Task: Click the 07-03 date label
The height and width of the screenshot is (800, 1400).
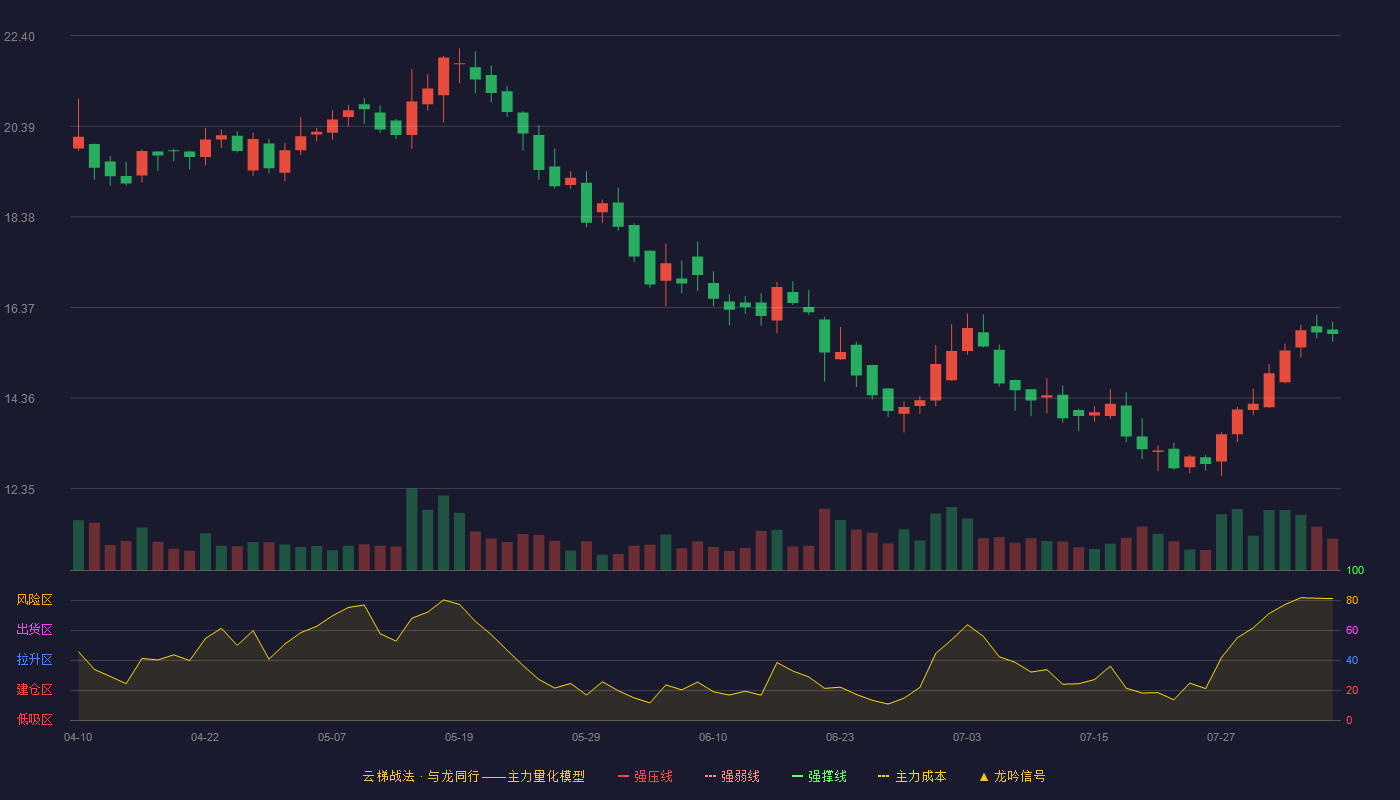Action: pyautogui.click(x=967, y=737)
